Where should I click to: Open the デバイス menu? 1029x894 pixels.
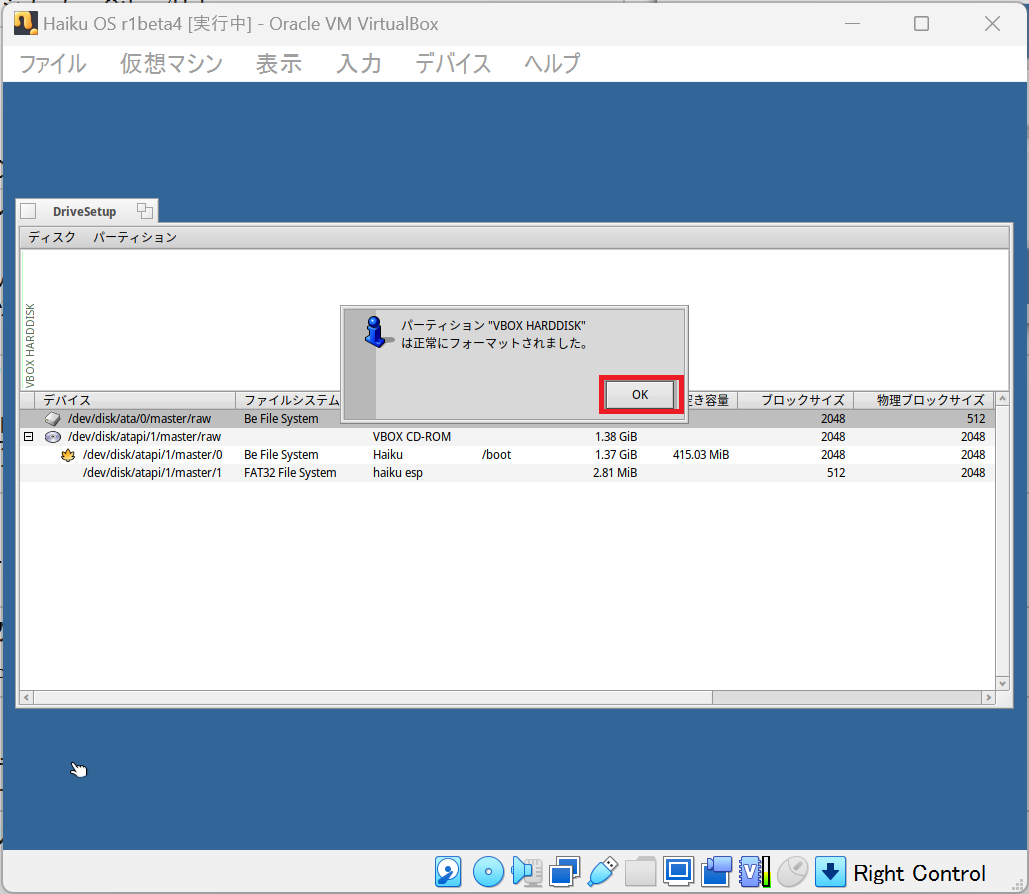pyautogui.click(x=453, y=64)
